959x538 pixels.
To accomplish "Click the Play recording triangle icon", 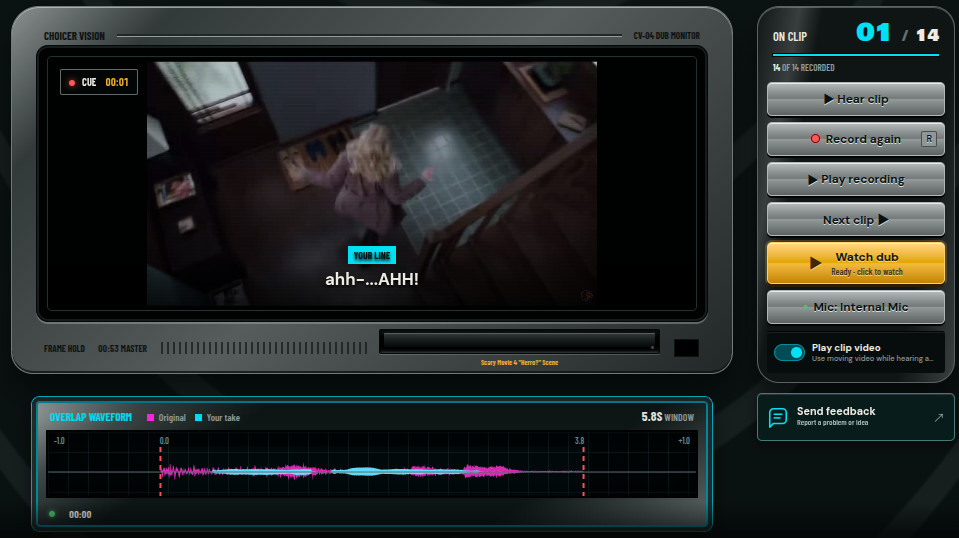I will coord(812,180).
